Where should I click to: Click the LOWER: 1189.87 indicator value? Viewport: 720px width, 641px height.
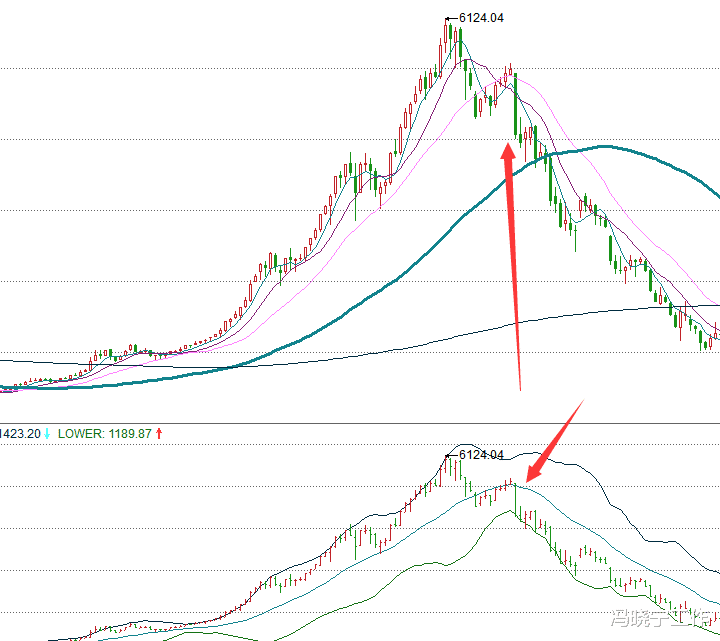click(x=105, y=433)
